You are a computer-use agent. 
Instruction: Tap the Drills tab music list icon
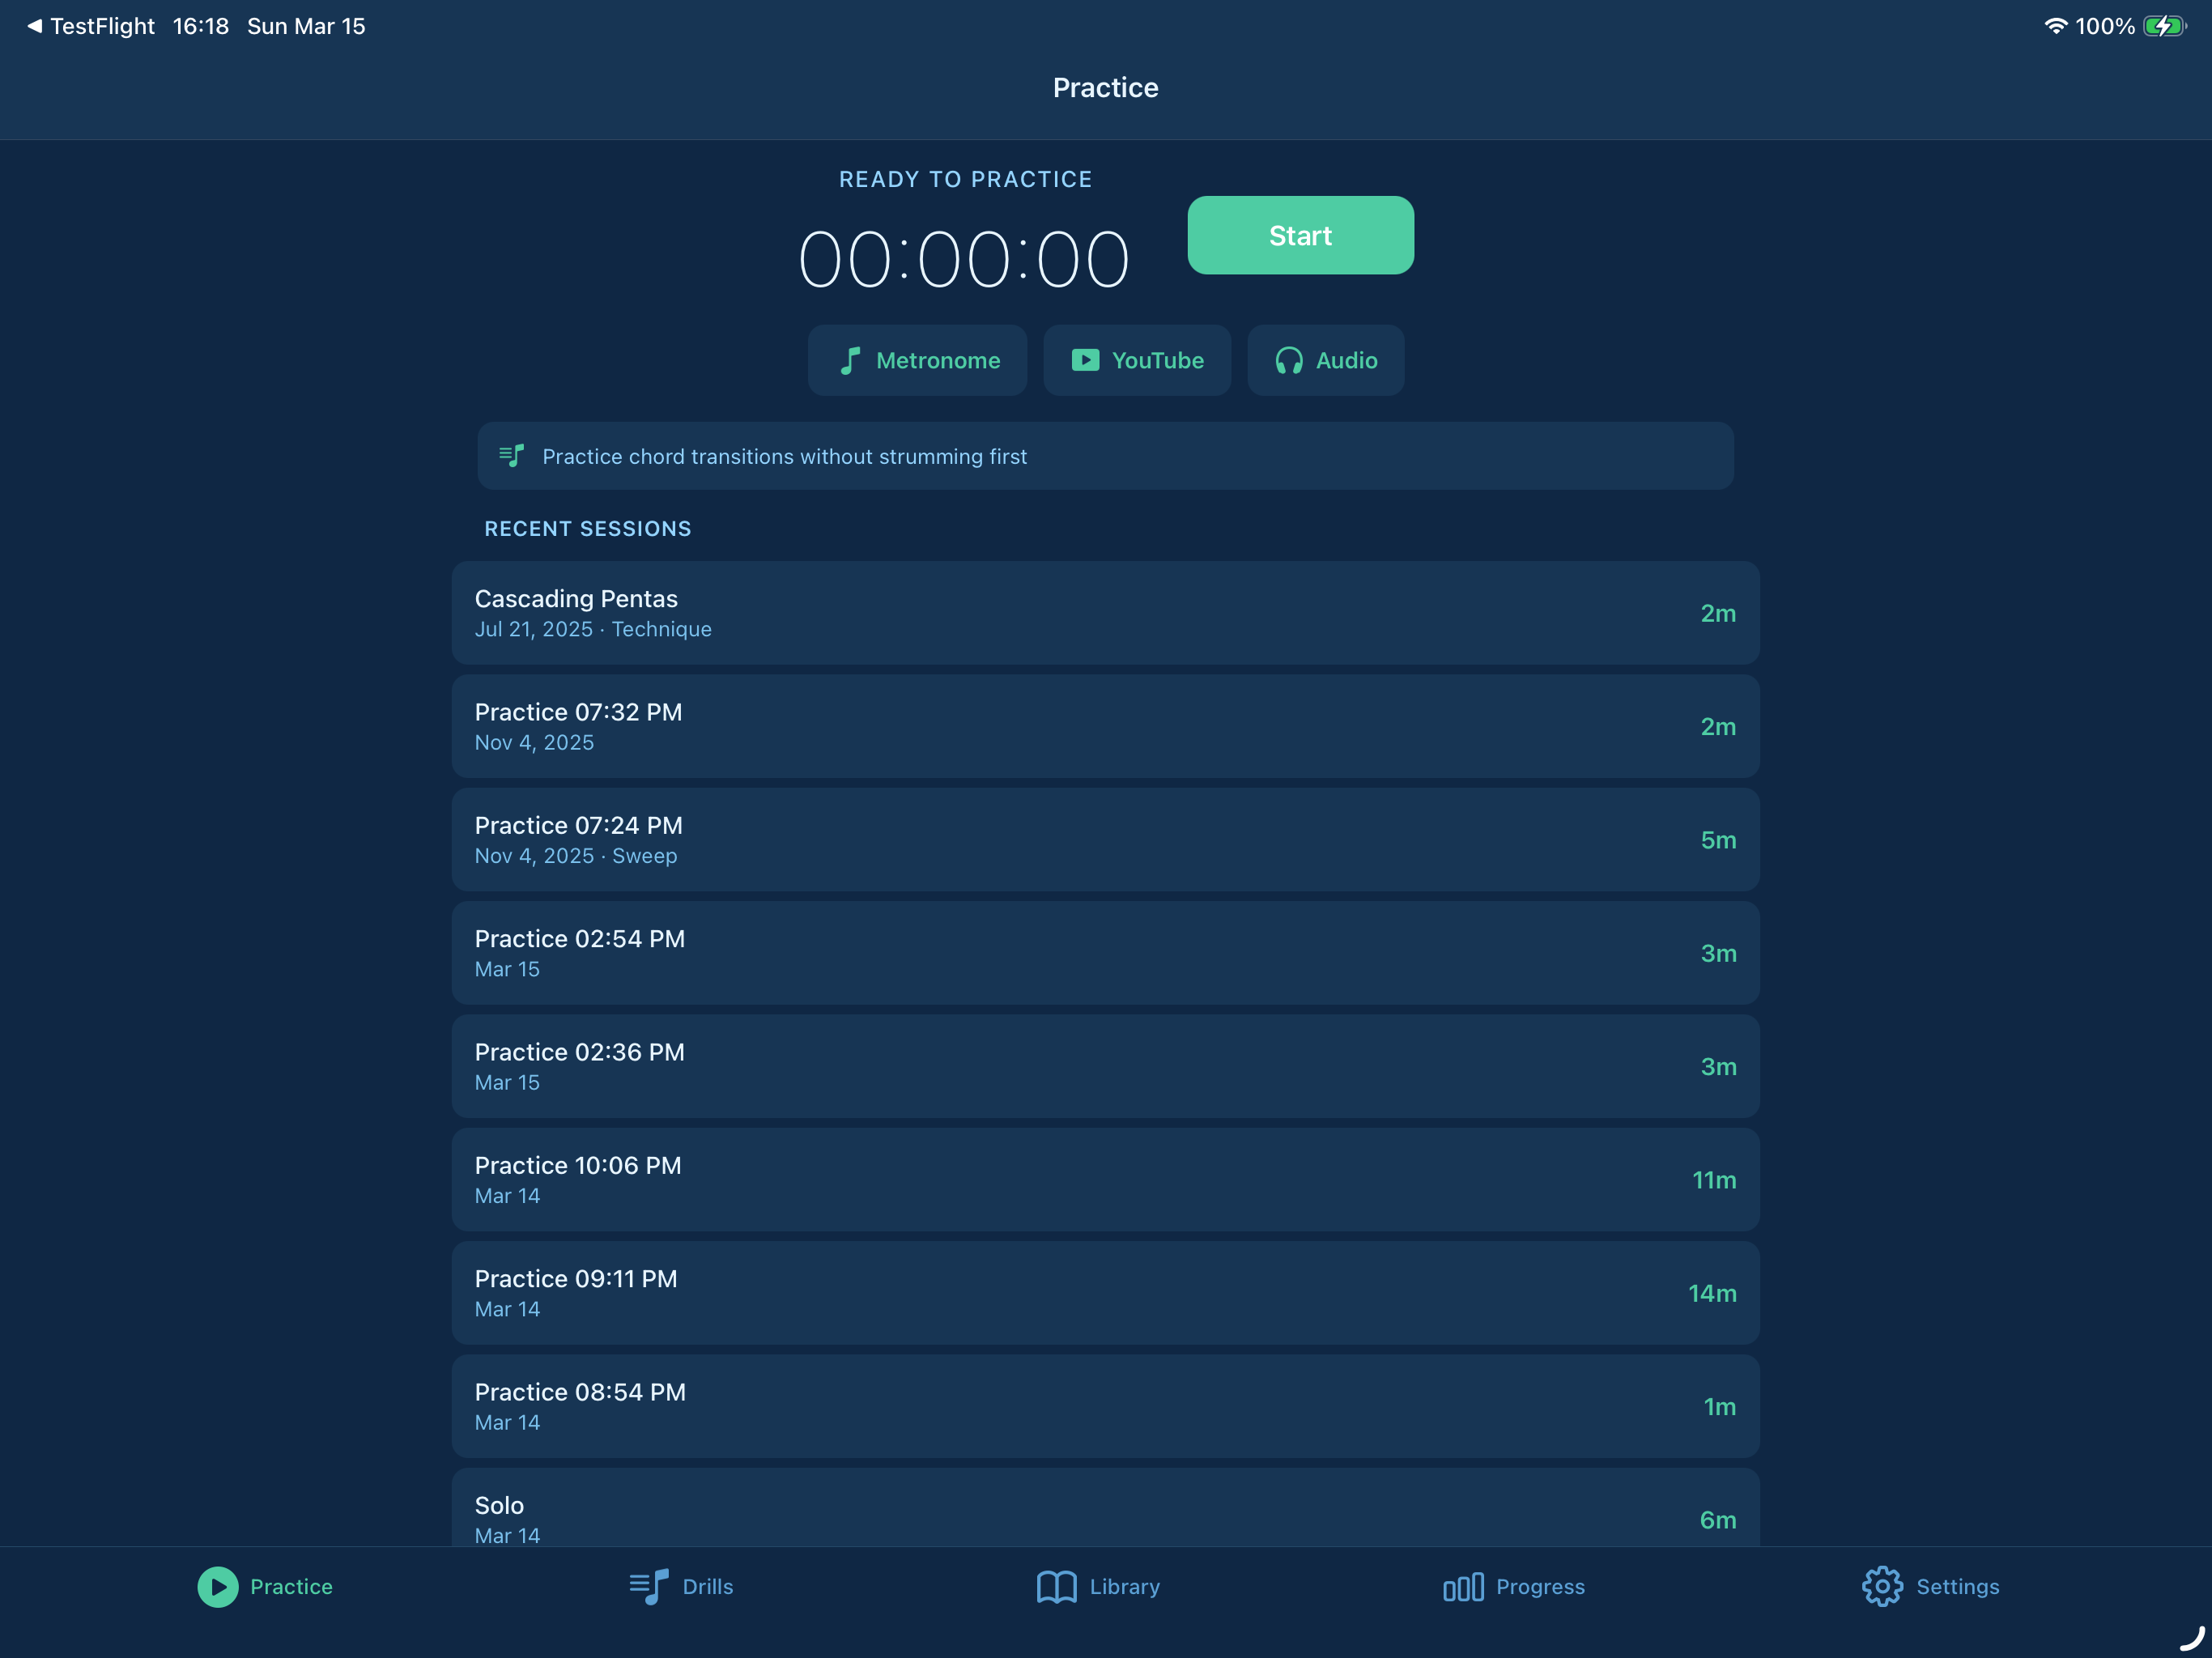(649, 1587)
